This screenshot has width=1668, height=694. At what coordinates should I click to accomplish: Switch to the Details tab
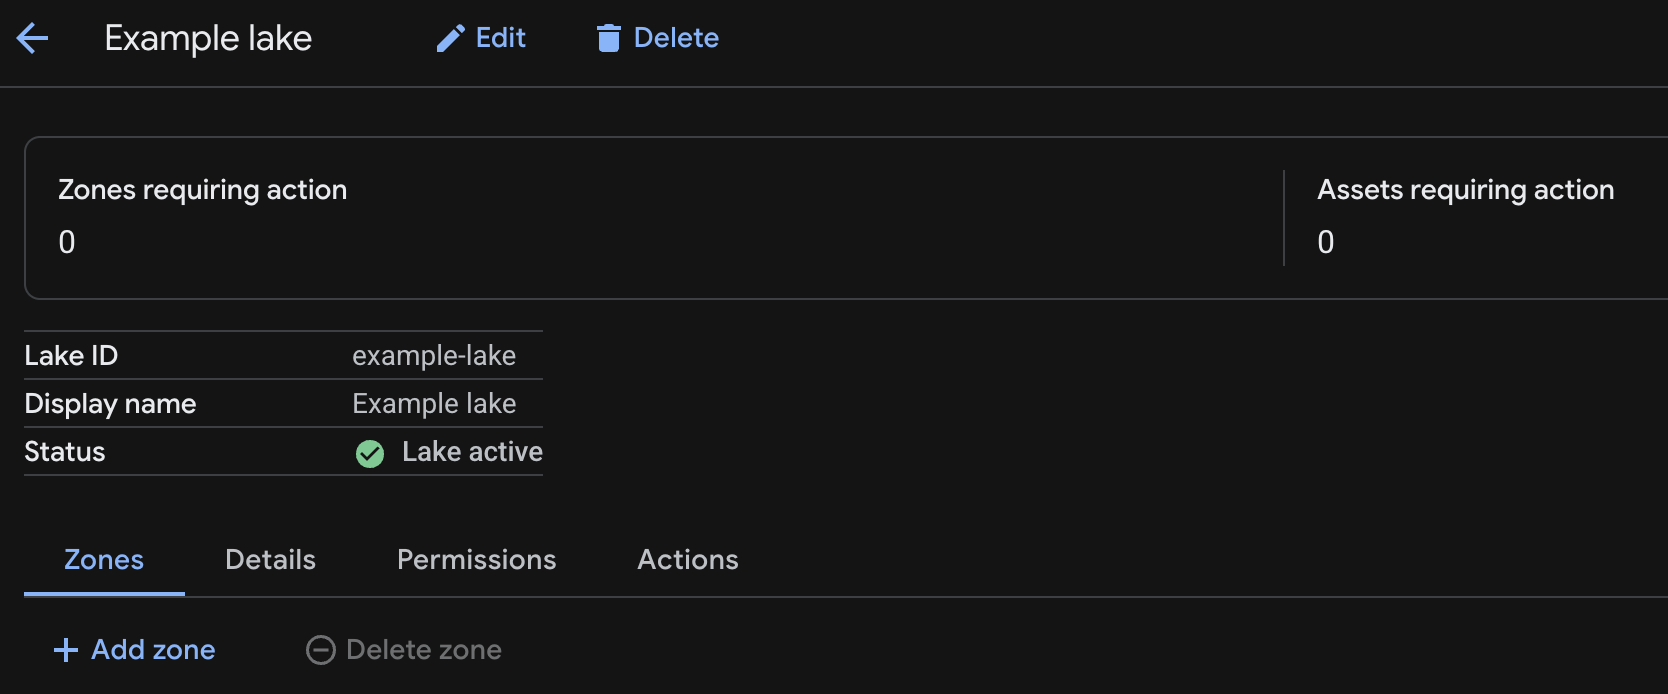270,560
